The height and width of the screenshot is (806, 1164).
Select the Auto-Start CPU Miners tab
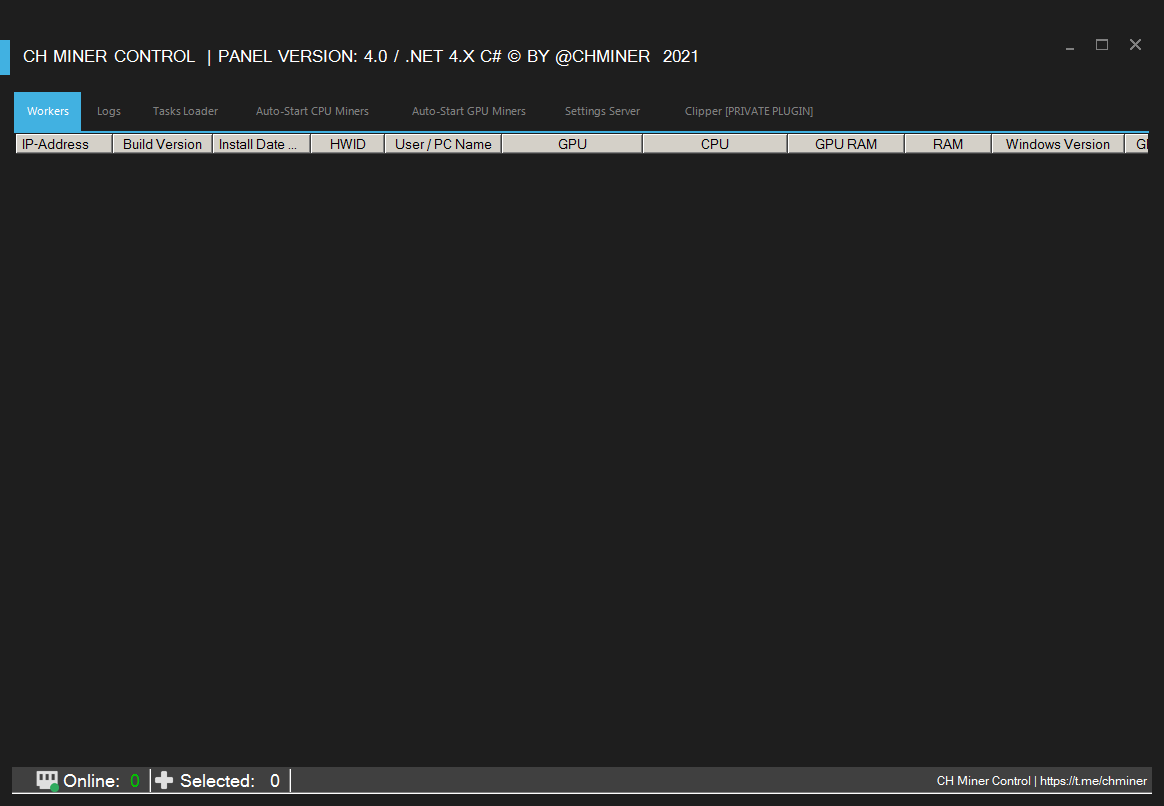click(312, 111)
